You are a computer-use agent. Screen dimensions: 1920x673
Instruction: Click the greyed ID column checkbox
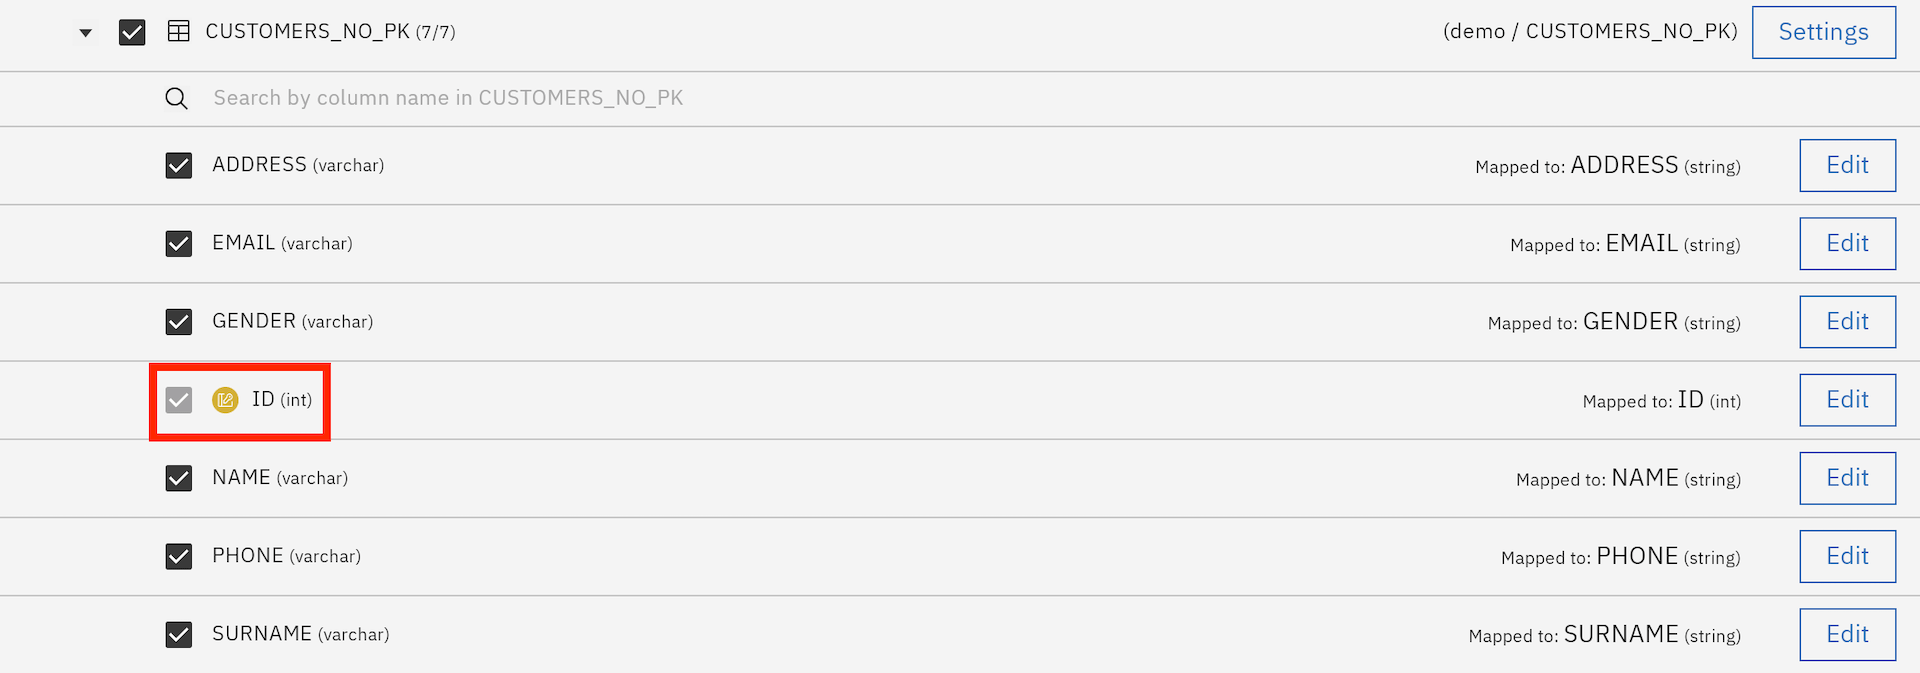pos(179,400)
